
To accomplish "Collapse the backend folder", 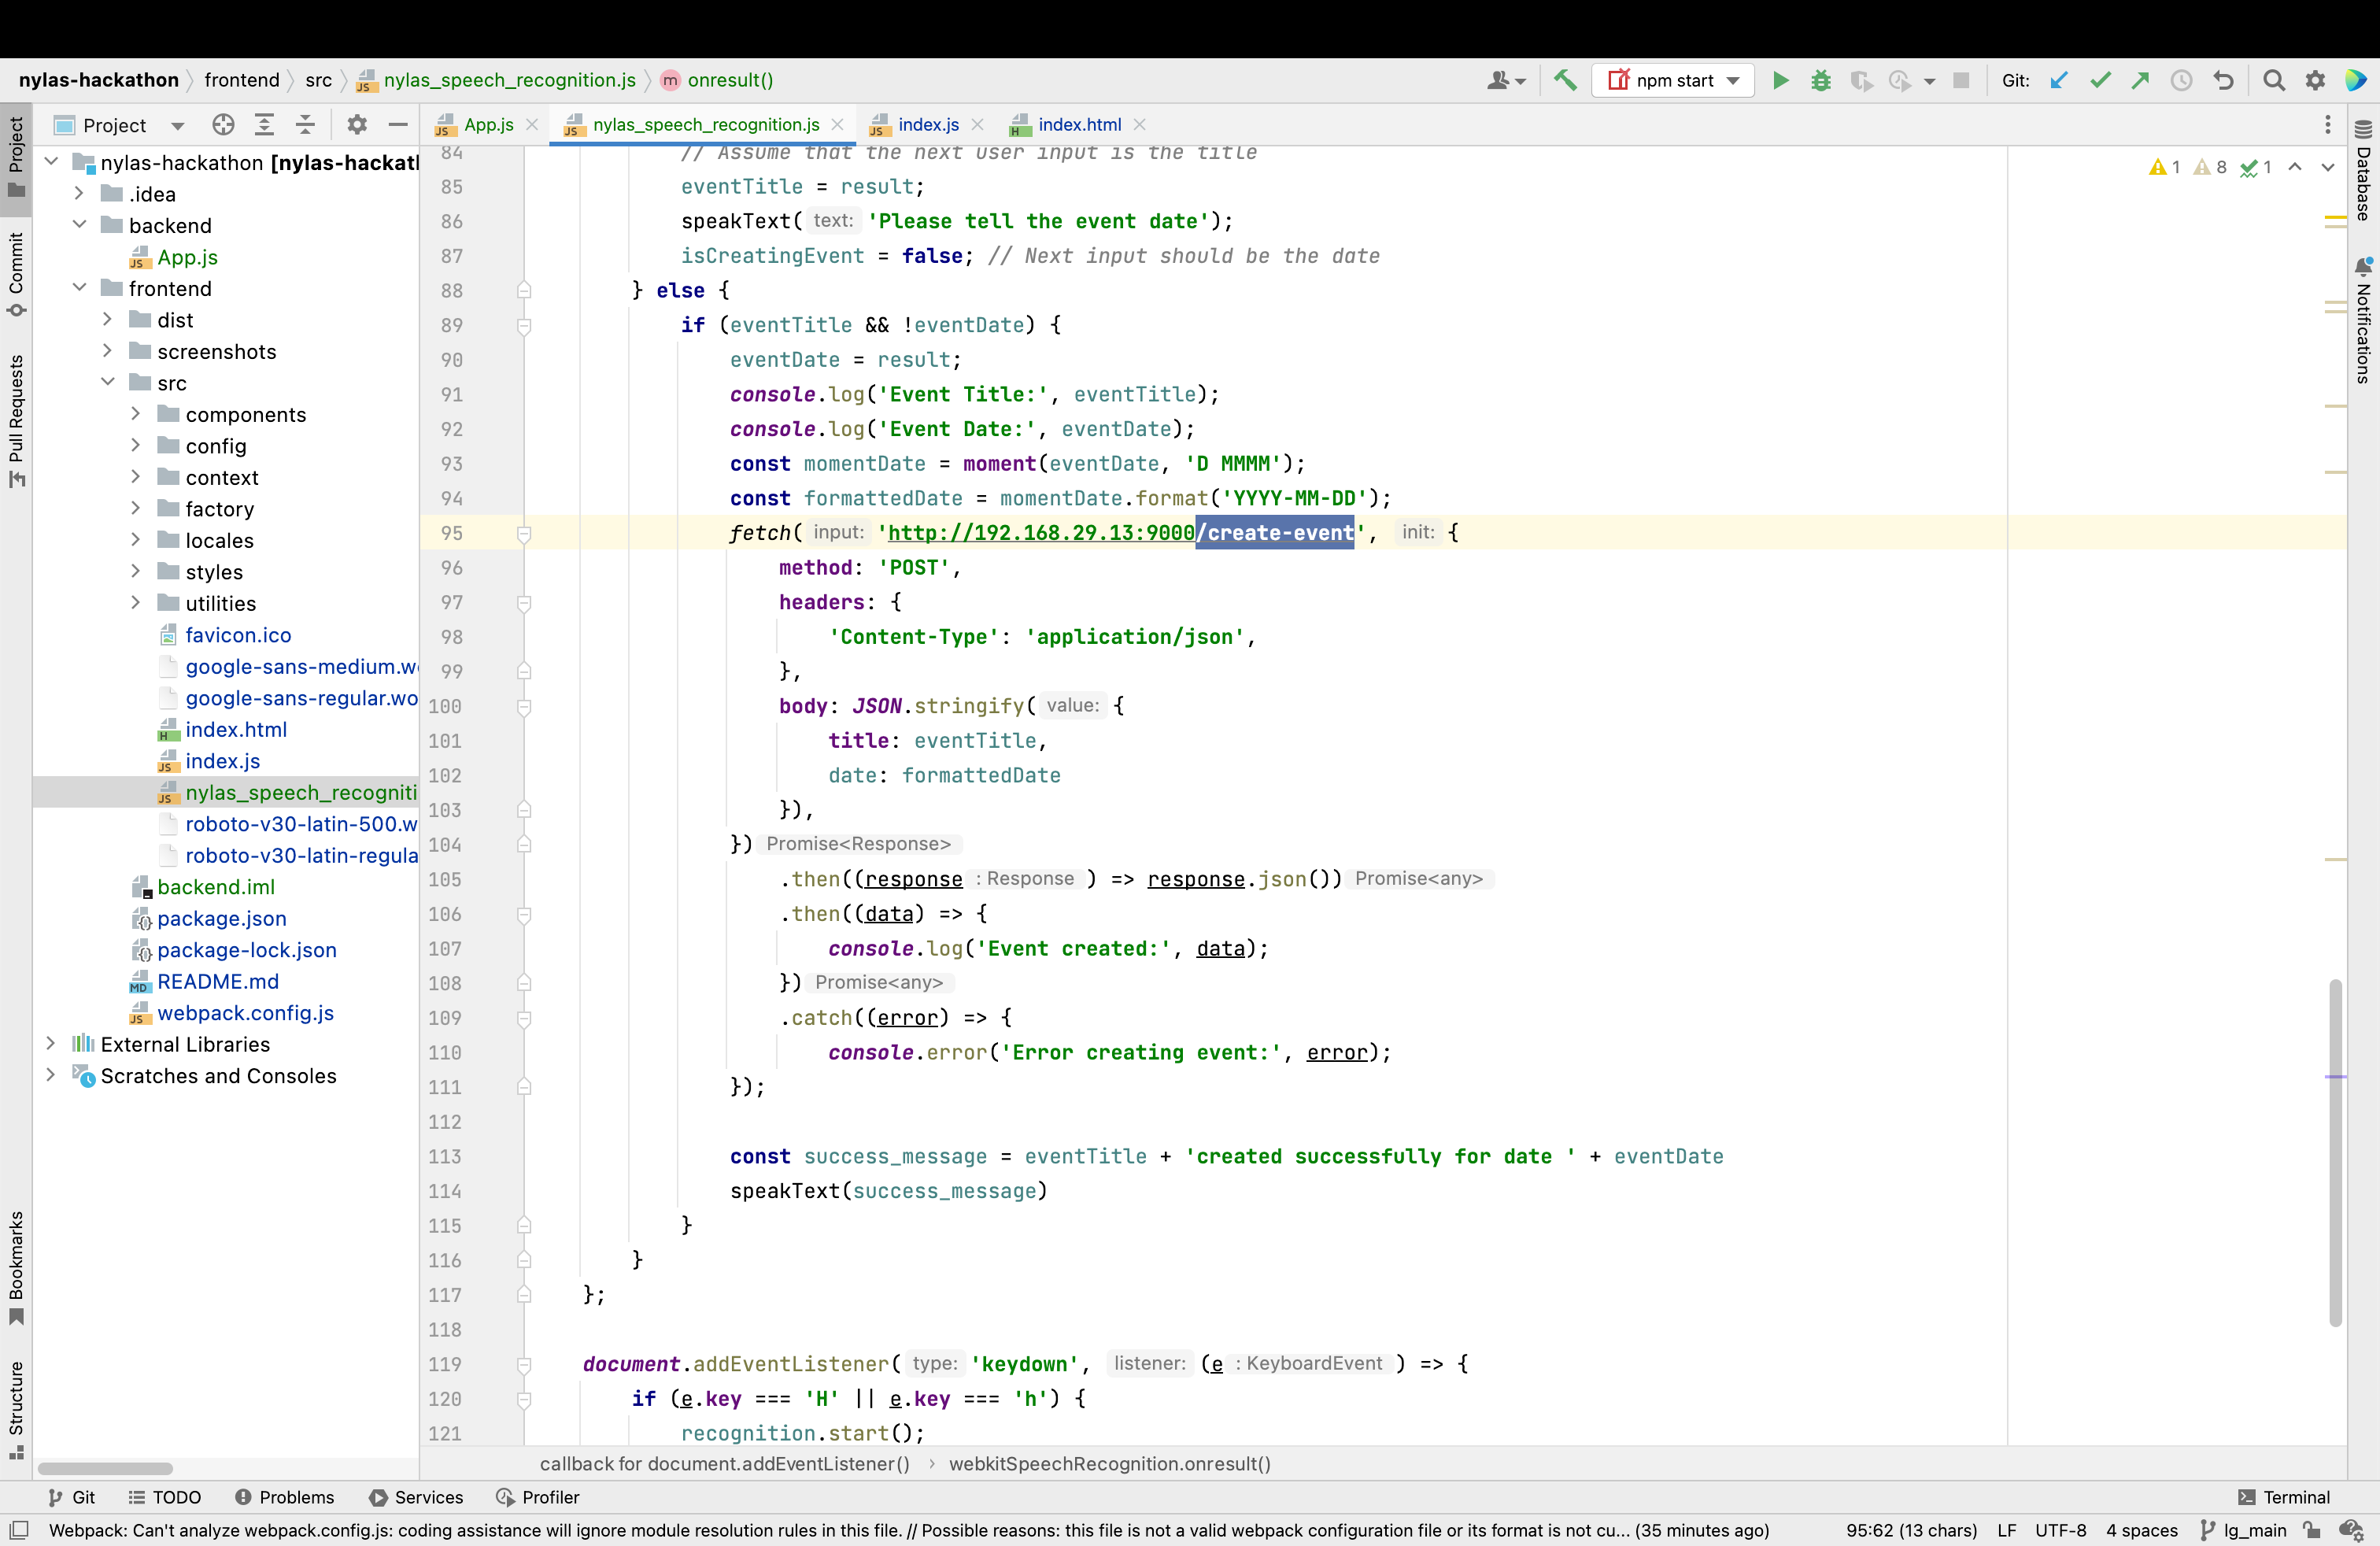I will [x=80, y=225].
